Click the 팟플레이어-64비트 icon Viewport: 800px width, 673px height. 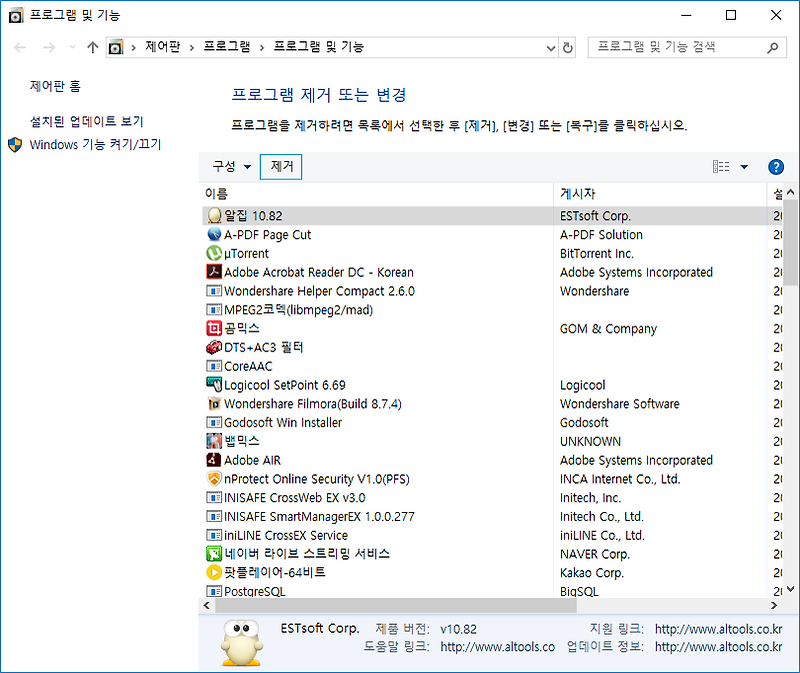click(x=214, y=572)
